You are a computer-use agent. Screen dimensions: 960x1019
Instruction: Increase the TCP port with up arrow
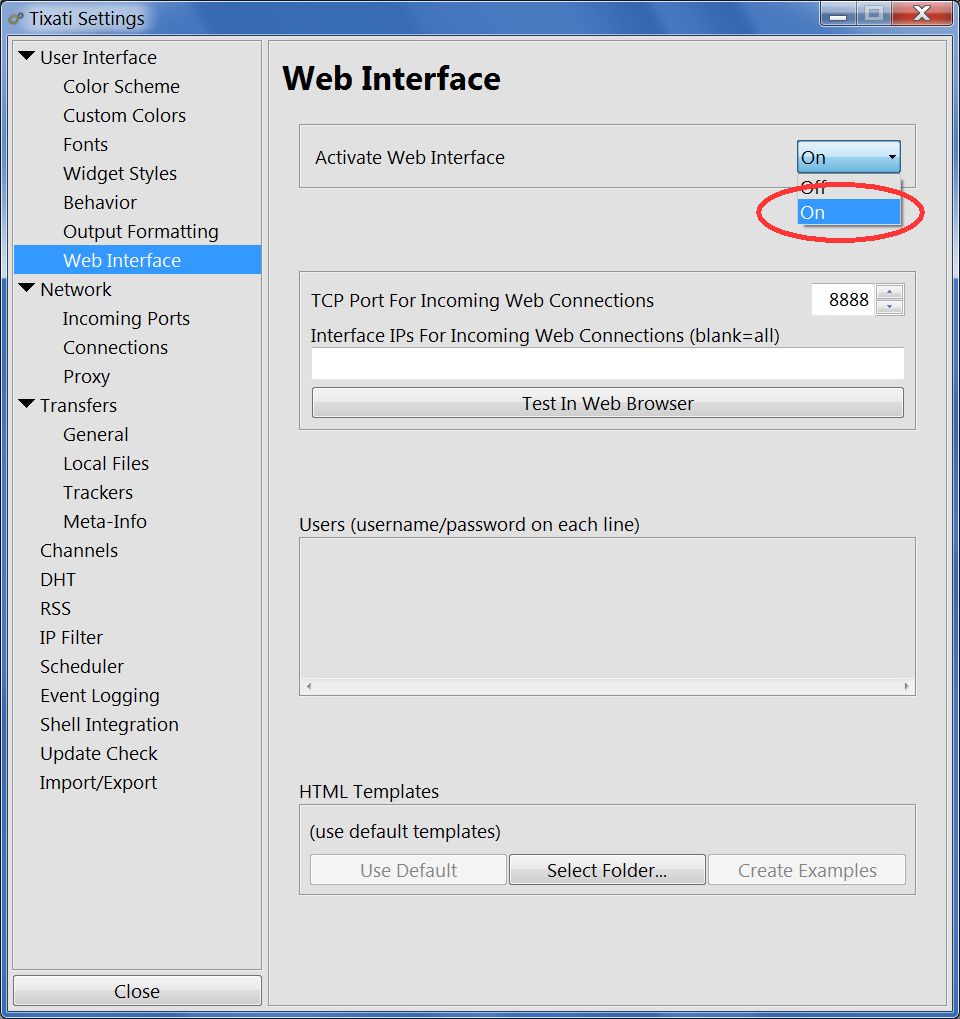pos(889,292)
